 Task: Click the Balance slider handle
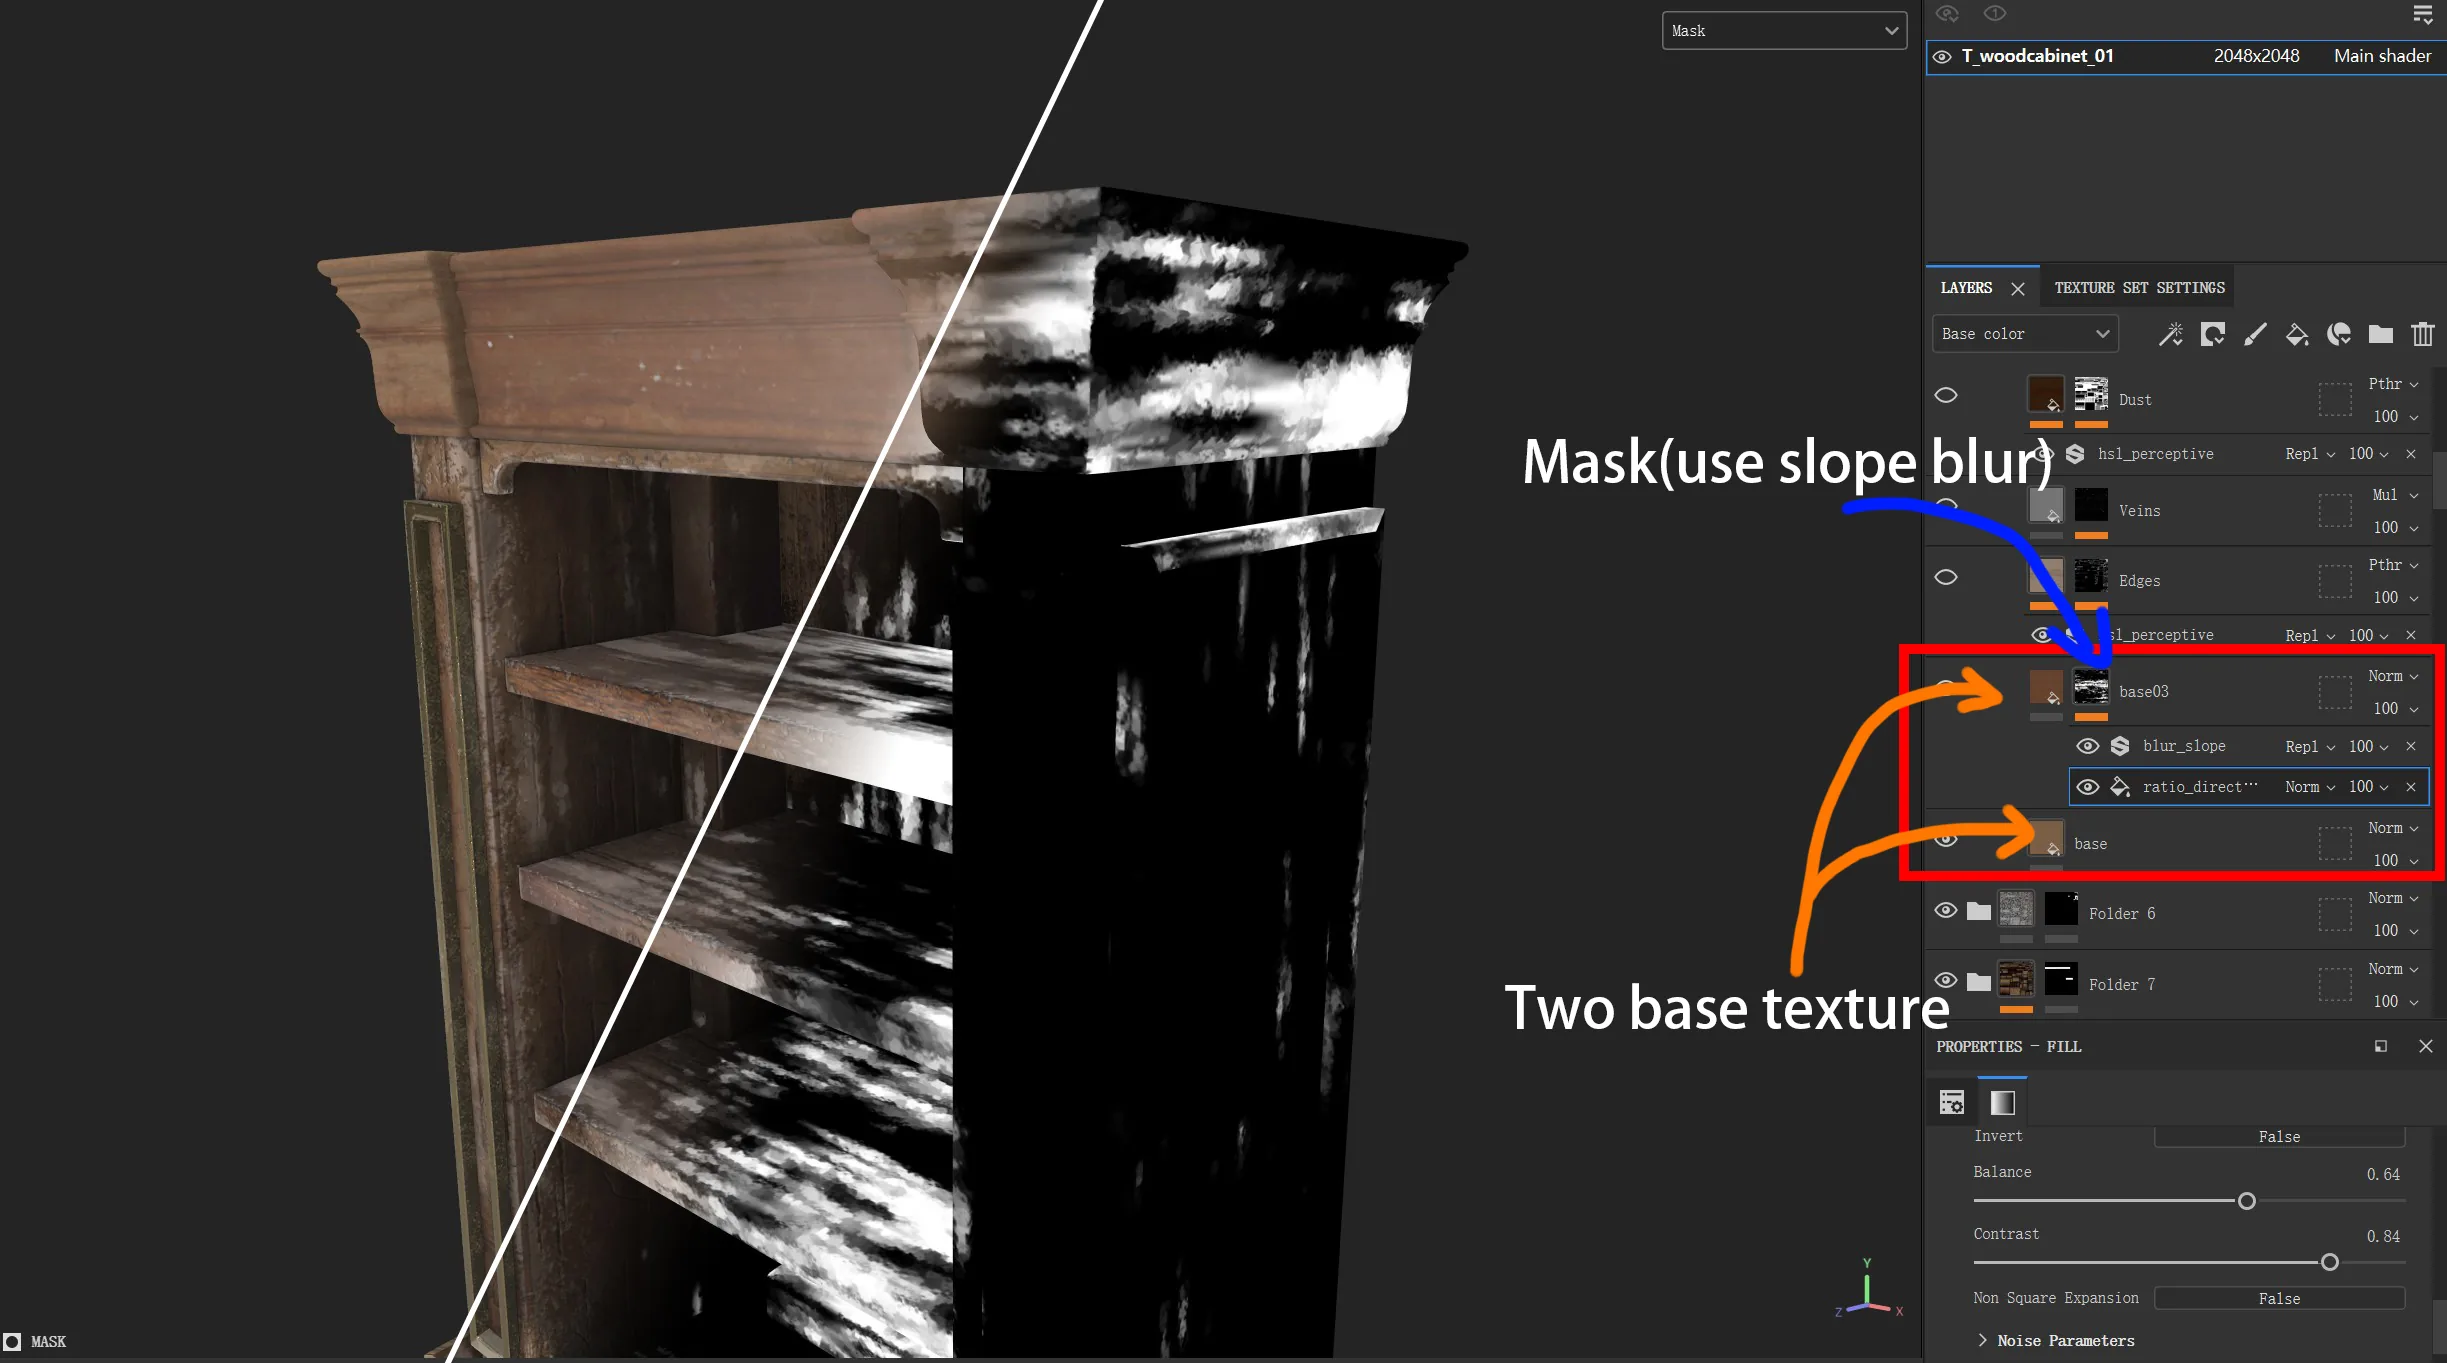2246,1201
